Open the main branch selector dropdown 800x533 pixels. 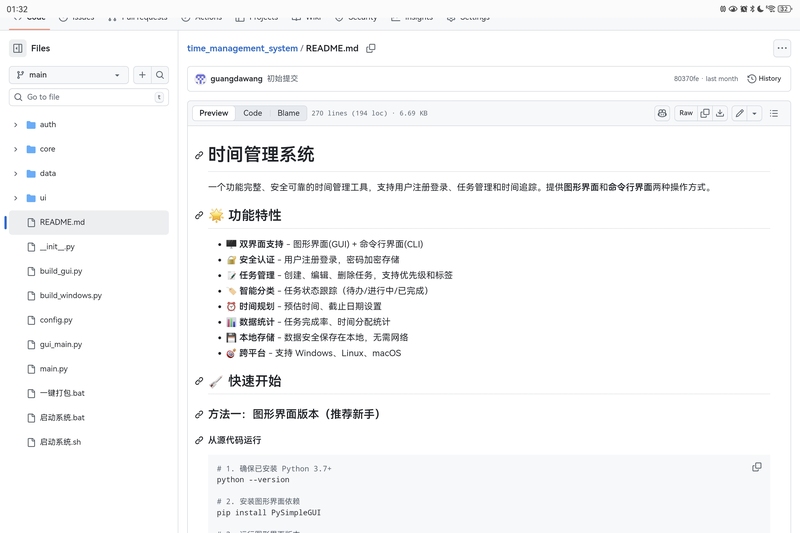[x=68, y=75]
